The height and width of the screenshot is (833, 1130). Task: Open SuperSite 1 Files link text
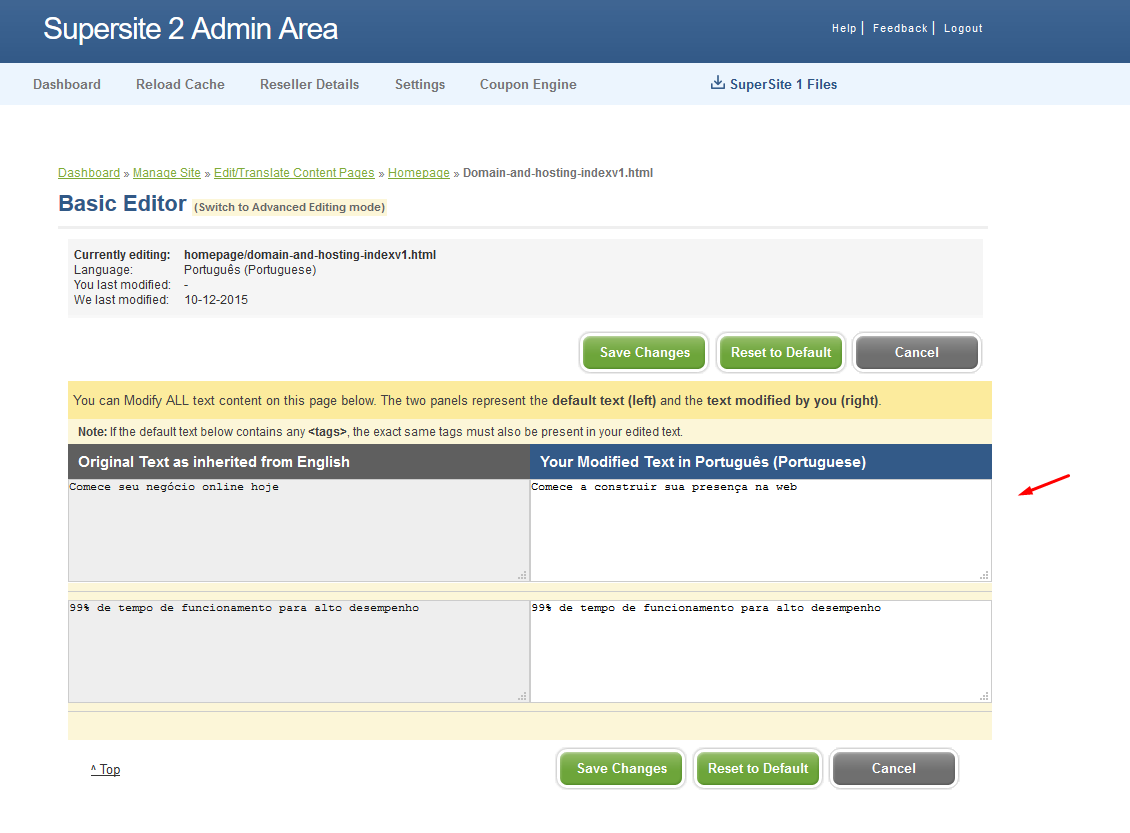[x=783, y=84]
